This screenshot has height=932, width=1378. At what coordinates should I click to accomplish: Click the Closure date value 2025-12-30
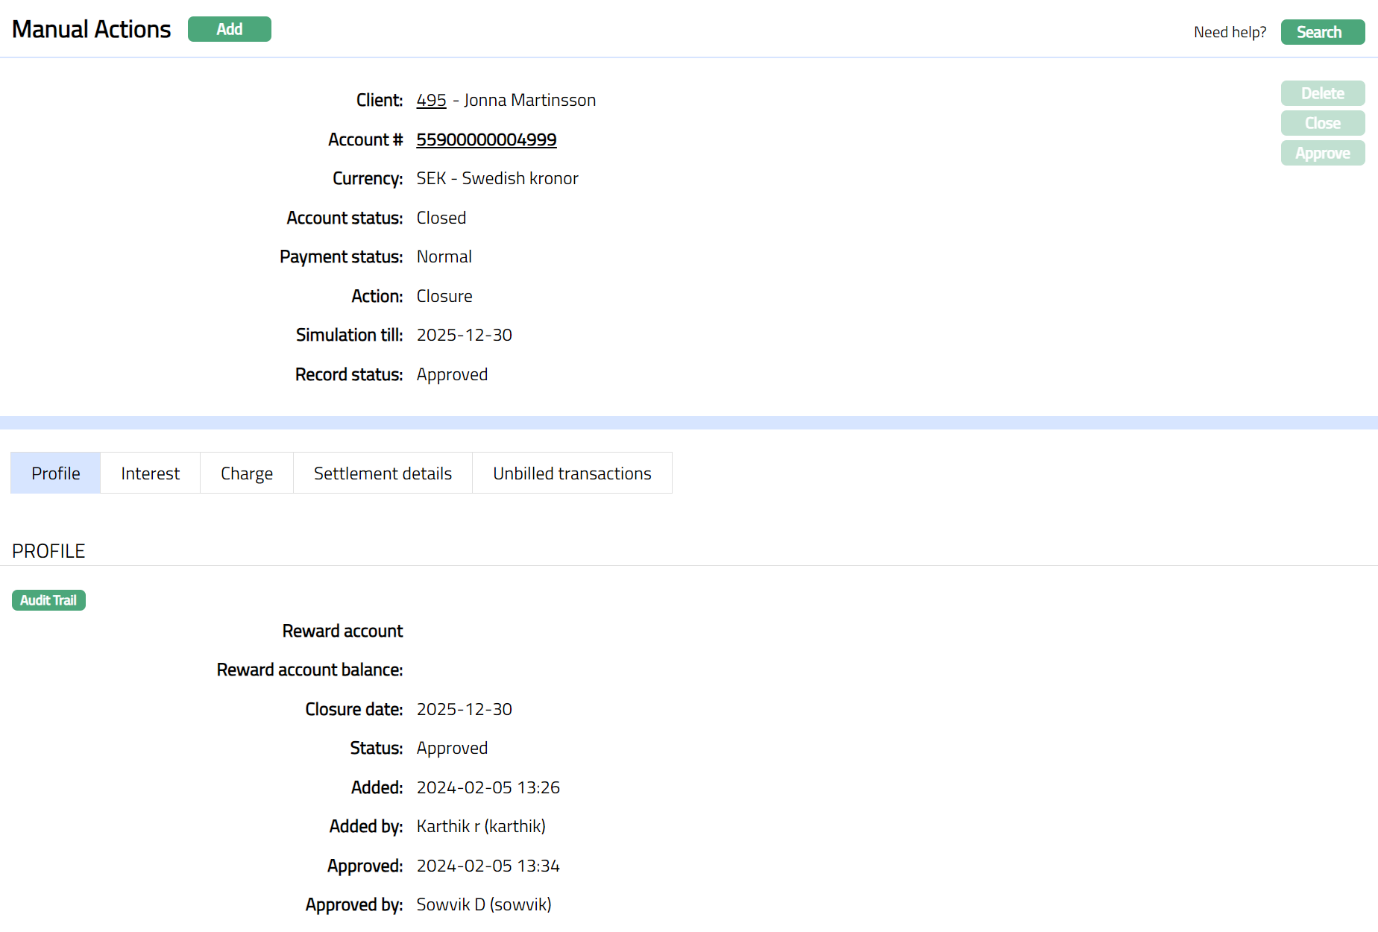(x=464, y=709)
